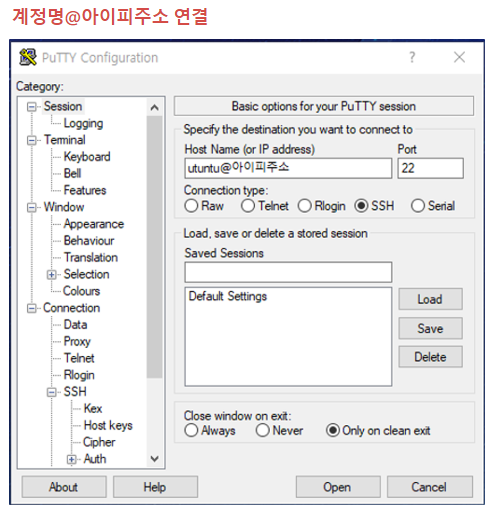Collapse the Terminal tree node
490x512 pixels.
(32, 140)
